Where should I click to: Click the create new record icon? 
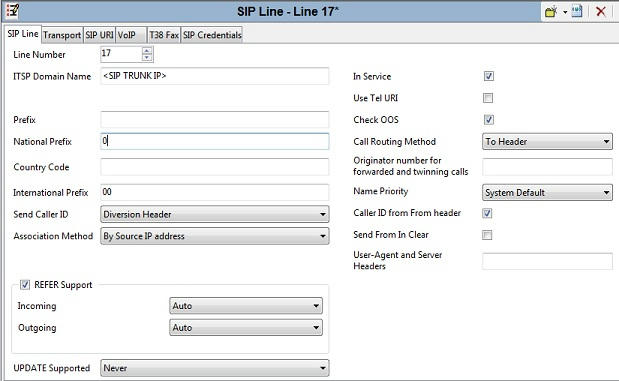[x=551, y=11]
